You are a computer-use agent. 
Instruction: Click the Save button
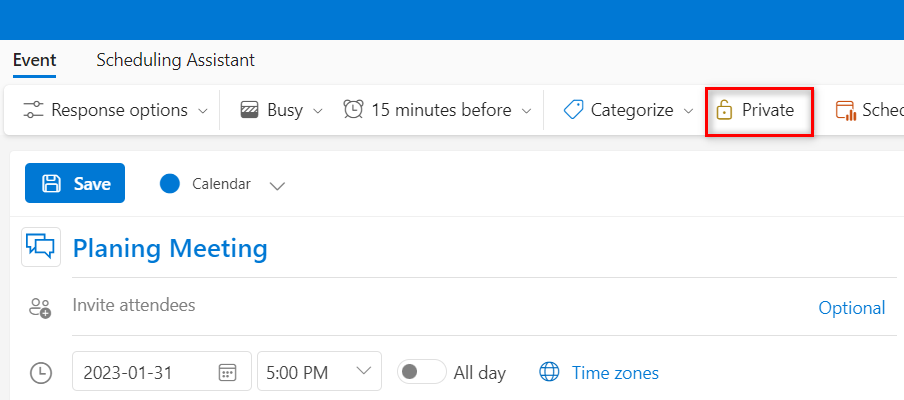point(75,183)
